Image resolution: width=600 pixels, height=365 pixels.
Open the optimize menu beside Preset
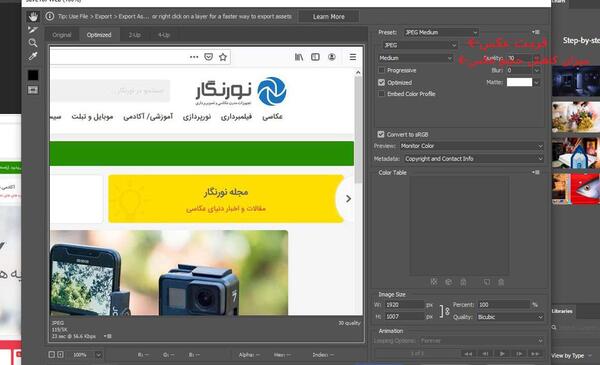point(536,32)
